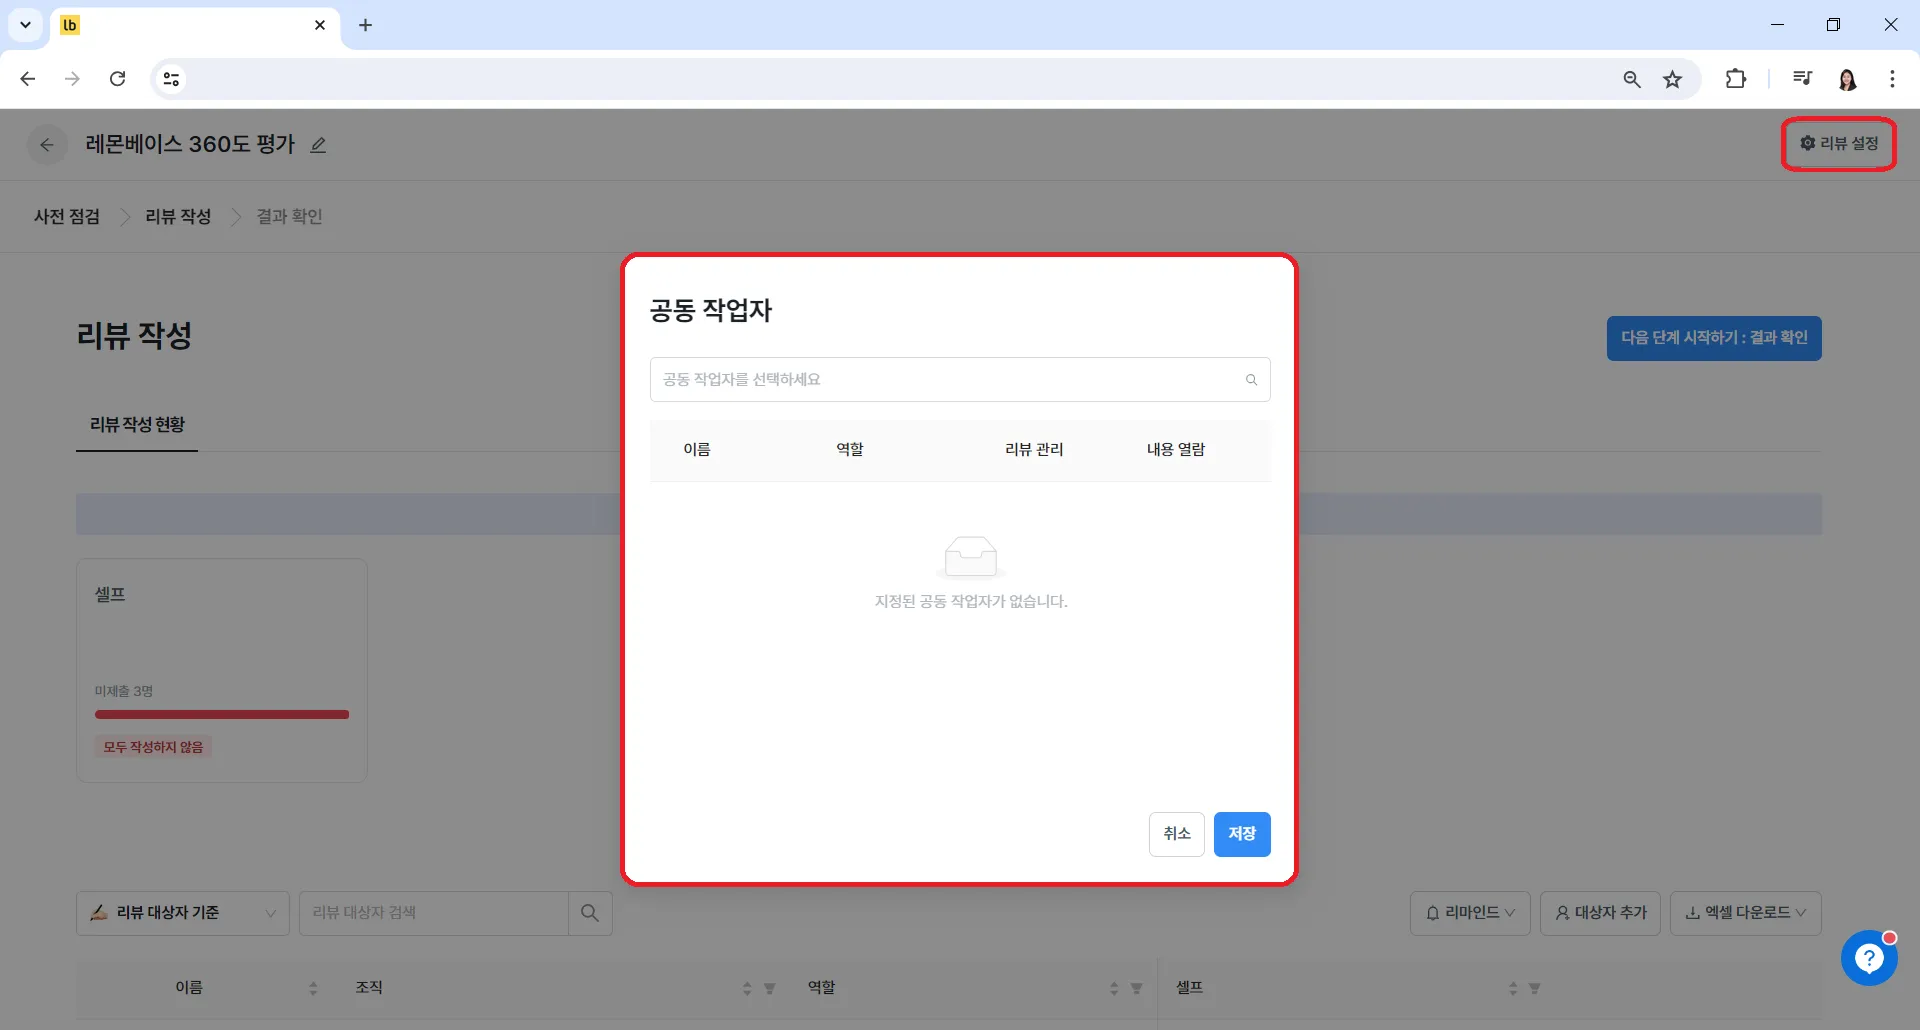Click 다음 단계 시작하기 : 결과 확인 button

1714,338
